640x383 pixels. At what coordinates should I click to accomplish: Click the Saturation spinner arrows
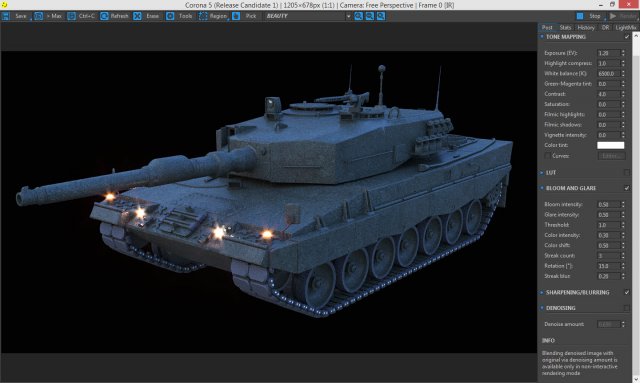tap(623, 104)
